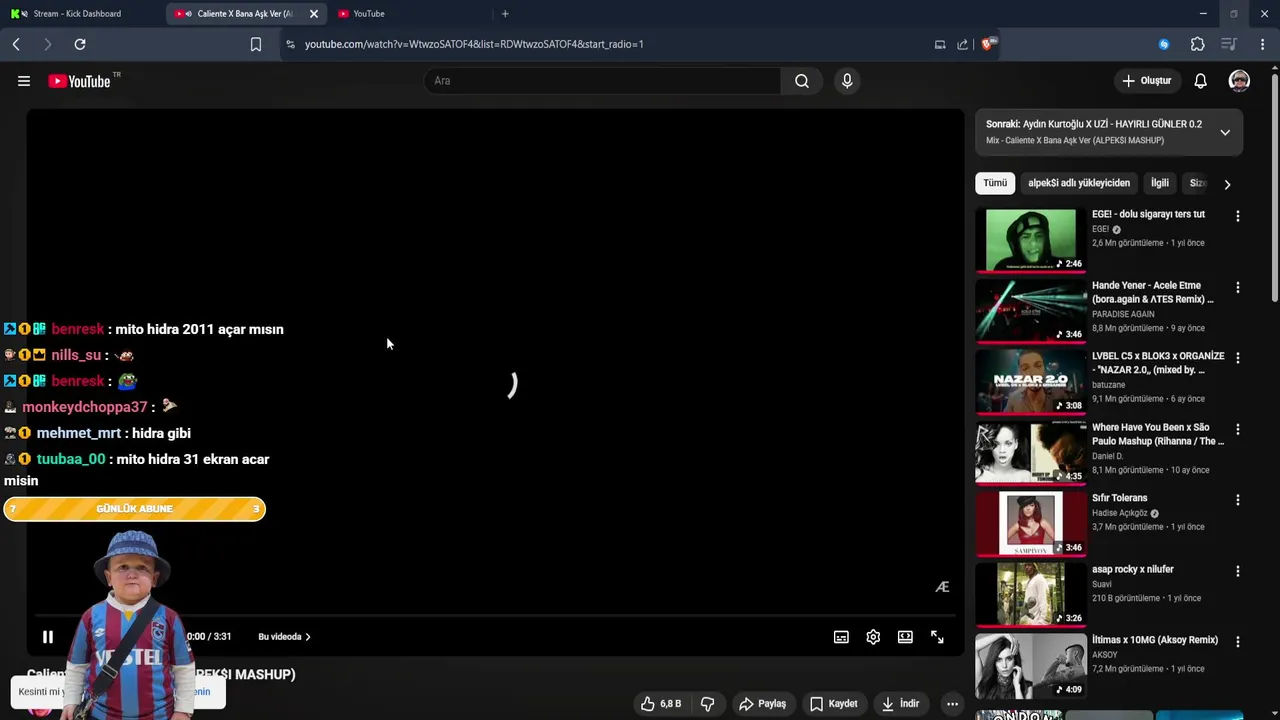
Task: Open options for EGE! dolu sigarayı video
Action: [x=1238, y=216]
